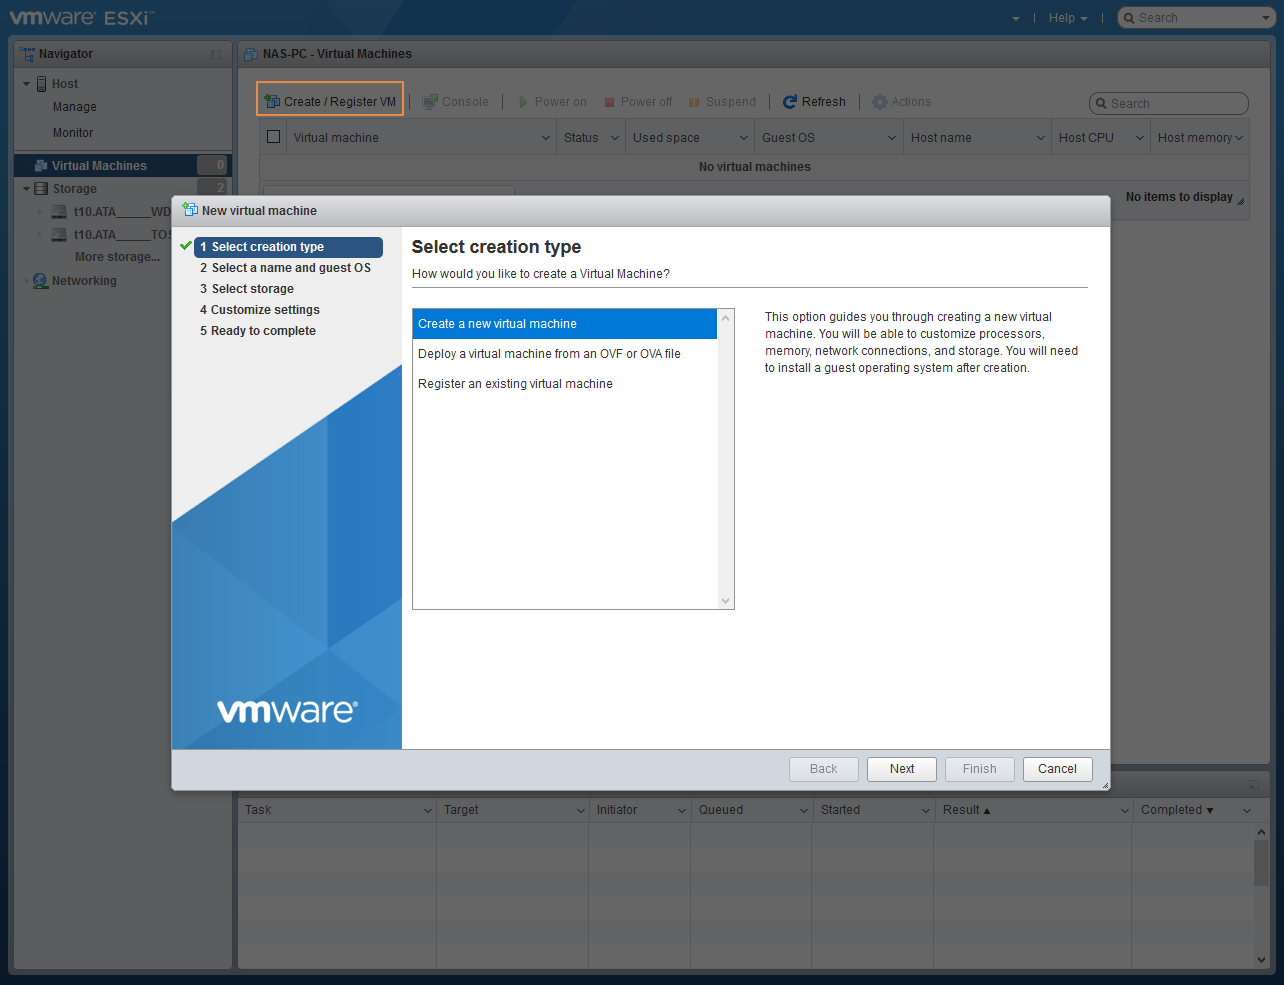Click the Power off stop icon

pos(609,102)
